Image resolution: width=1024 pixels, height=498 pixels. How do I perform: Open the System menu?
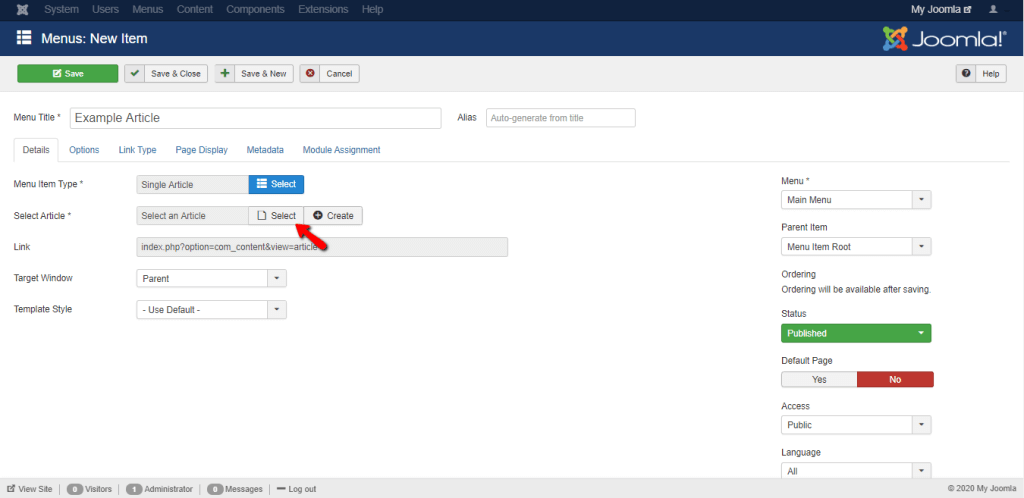pos(61,10)
